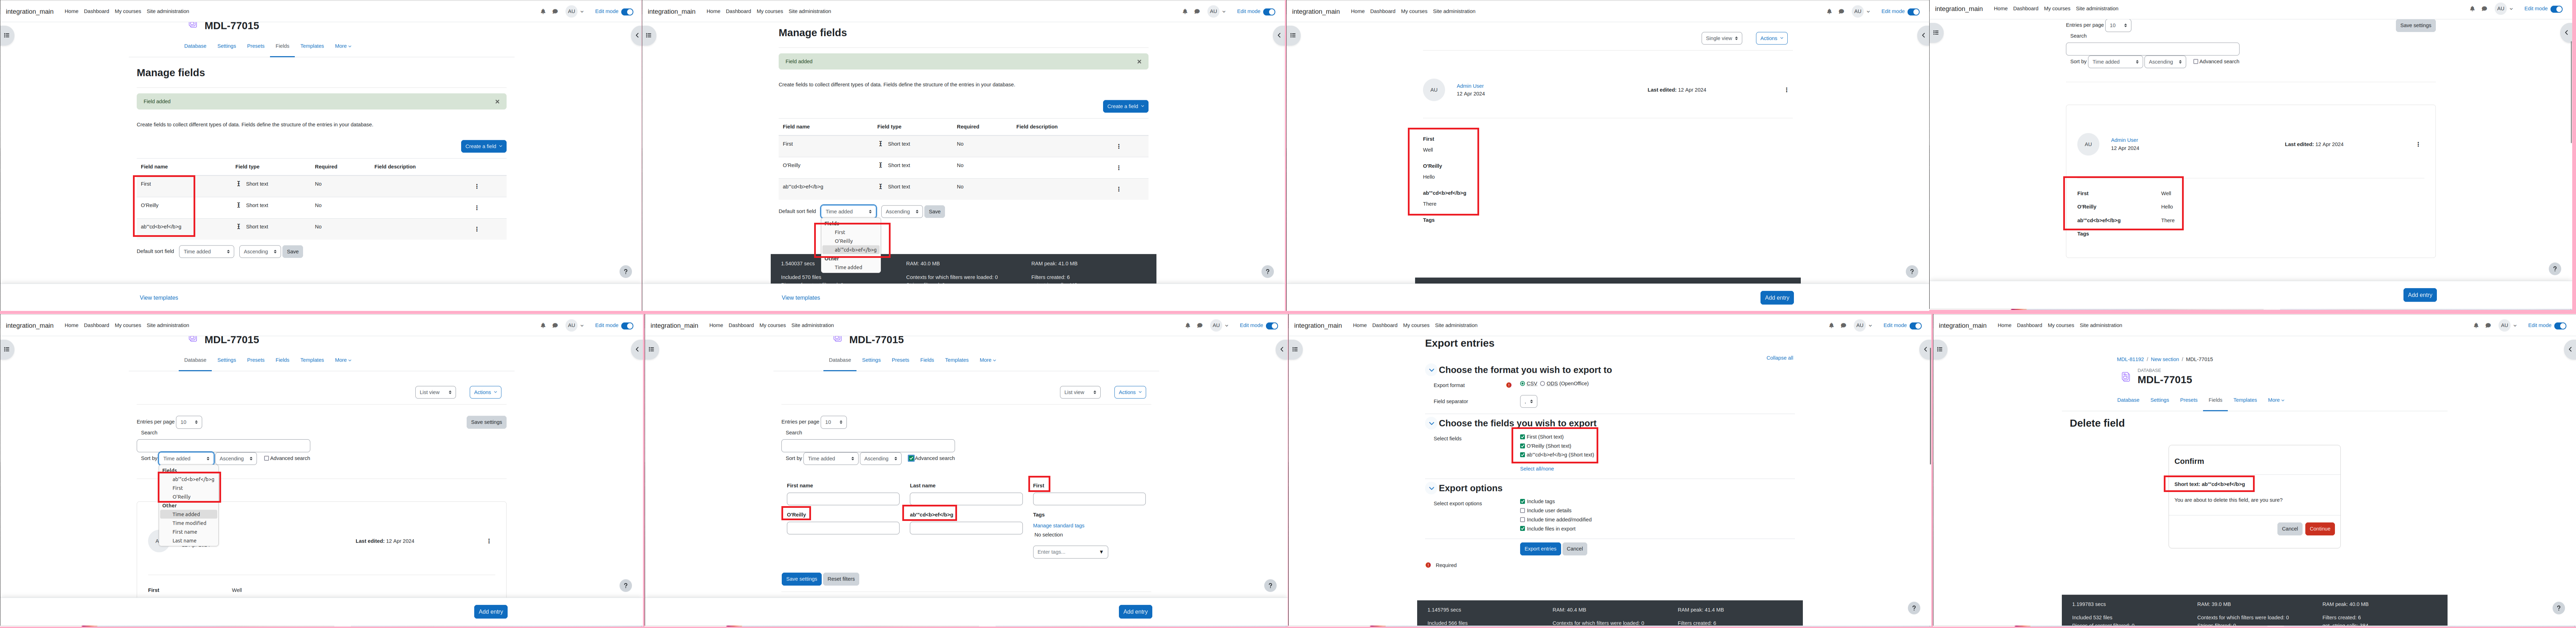Click short text type icon in First row, tabbed Manage fields

[x=239, y=184]
